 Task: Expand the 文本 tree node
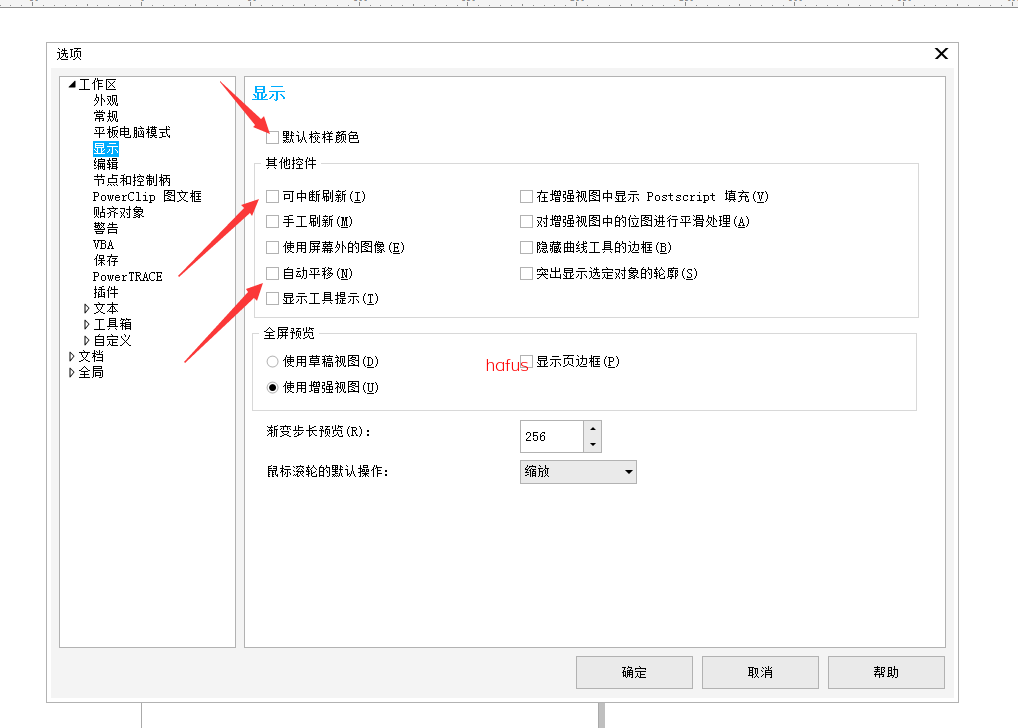[x=86, y=308]
